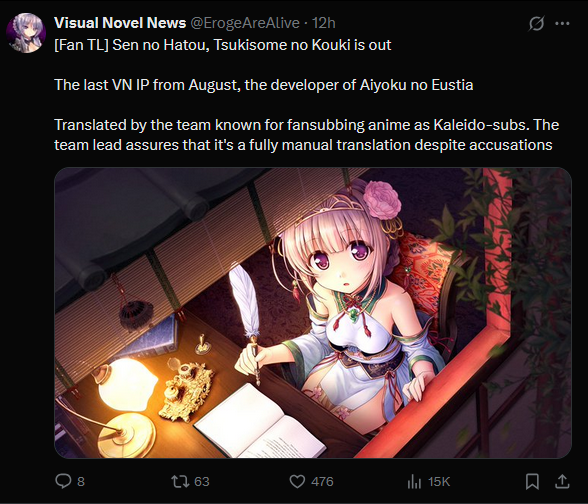Open the attached anime artwork image
588x504 pixels.
pyautogui.click(x=313, y=313)
